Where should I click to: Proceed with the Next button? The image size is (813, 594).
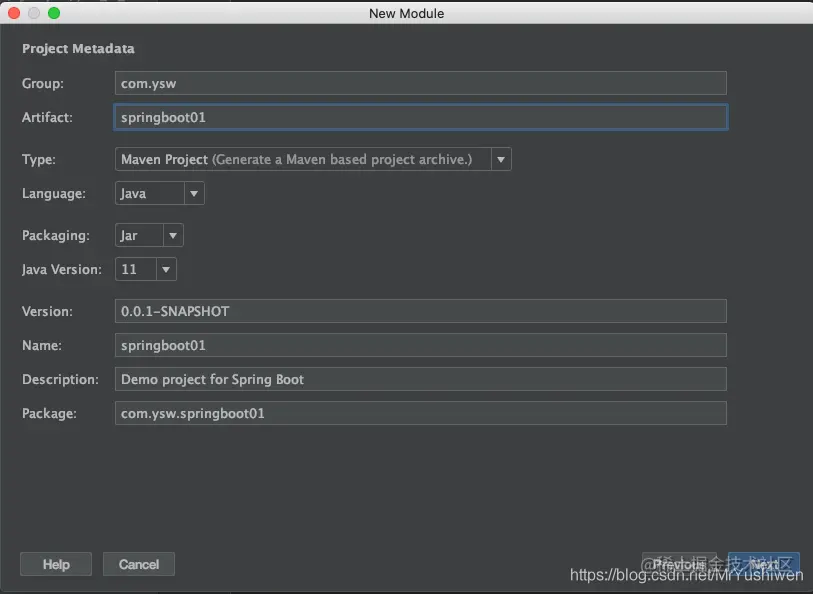pos(764,564)
